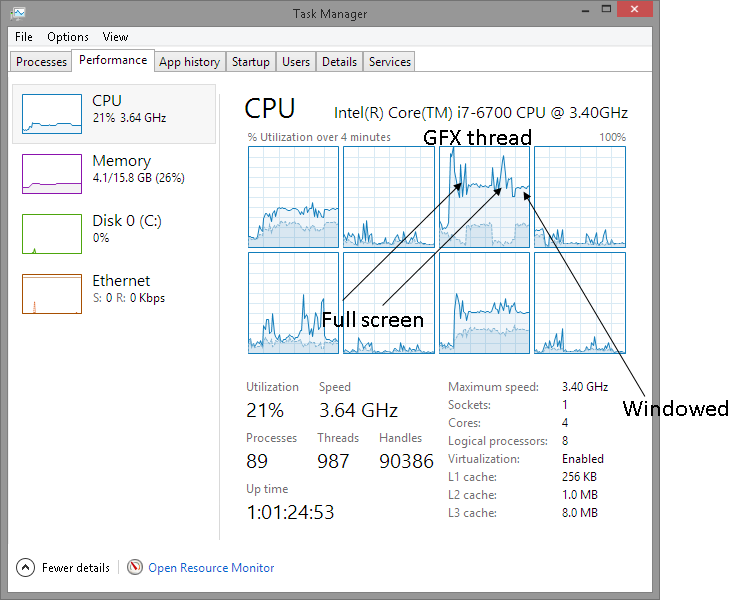Click the Virtualization Enabled value
The image size is (745, 600).
[x=583, y=459]
